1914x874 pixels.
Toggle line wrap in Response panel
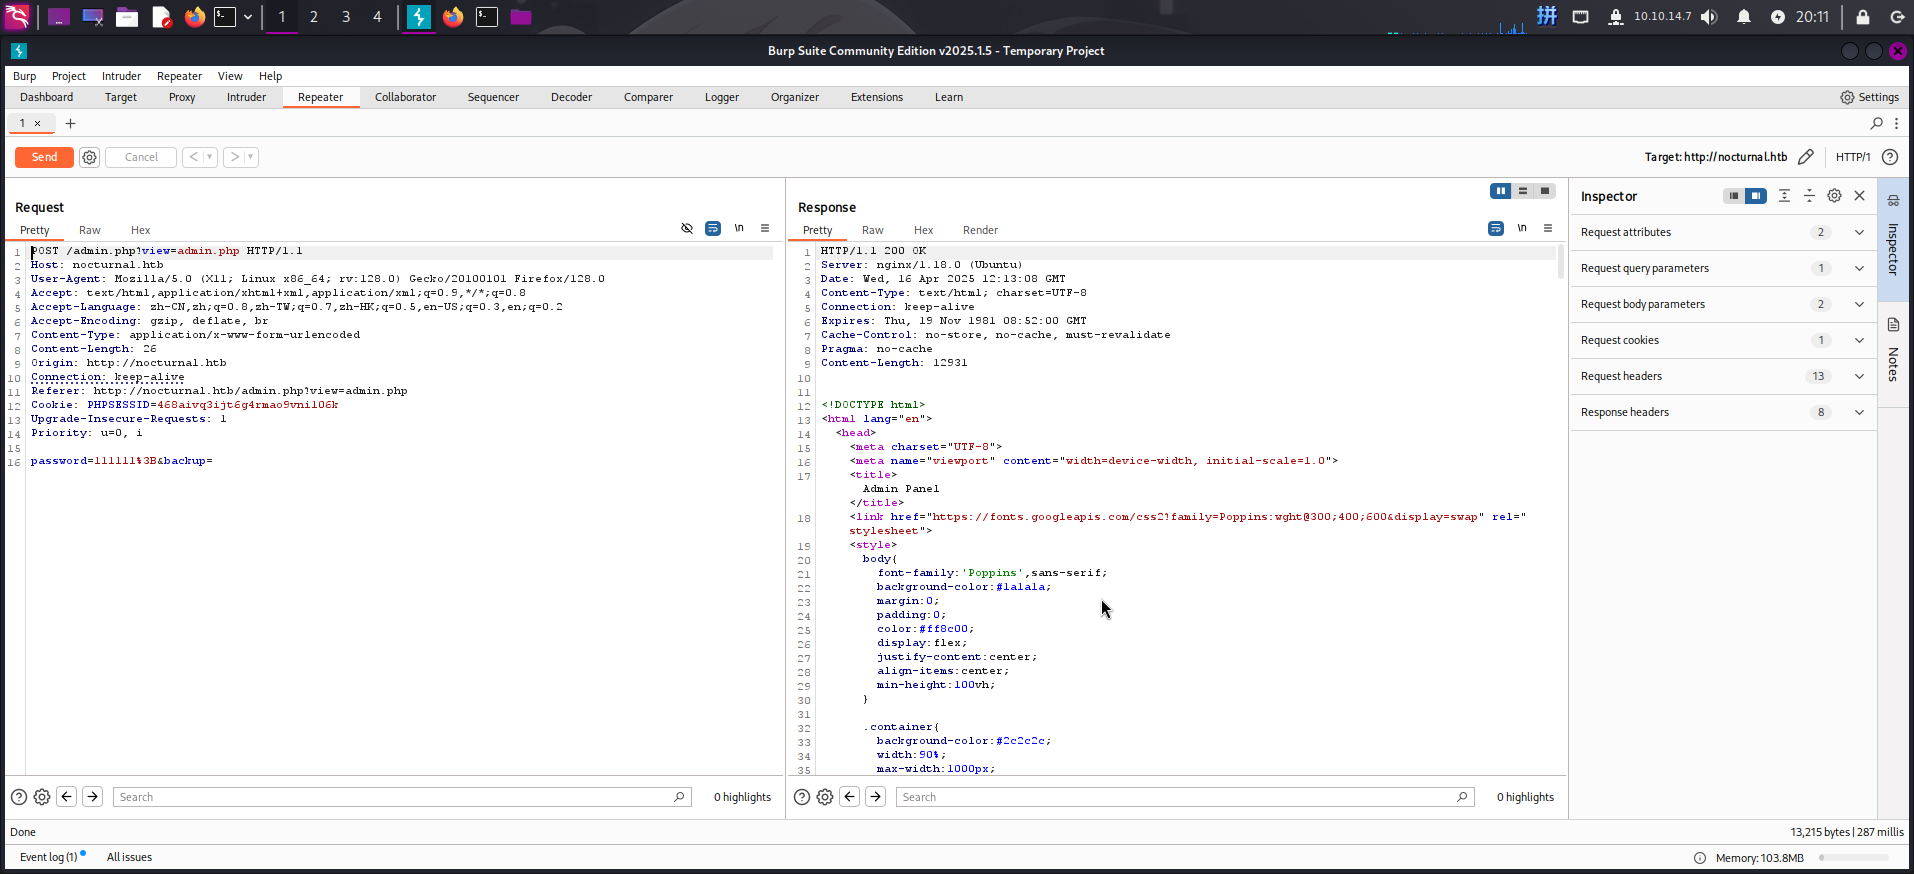[x=1496, y=228]
